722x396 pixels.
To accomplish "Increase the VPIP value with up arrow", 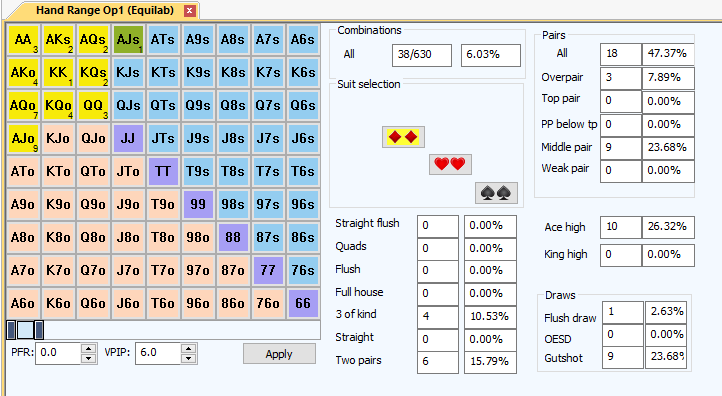I will coord(188,348).
